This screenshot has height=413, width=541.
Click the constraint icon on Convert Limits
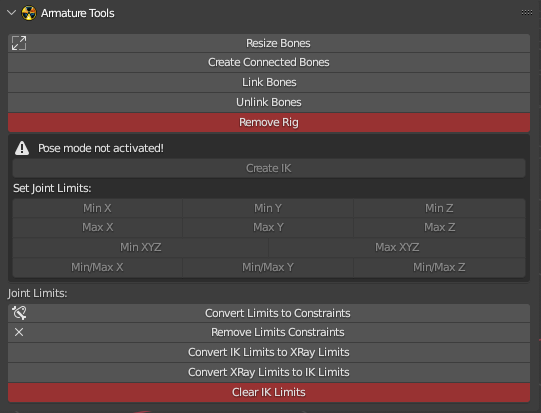[x=19, y=313]
